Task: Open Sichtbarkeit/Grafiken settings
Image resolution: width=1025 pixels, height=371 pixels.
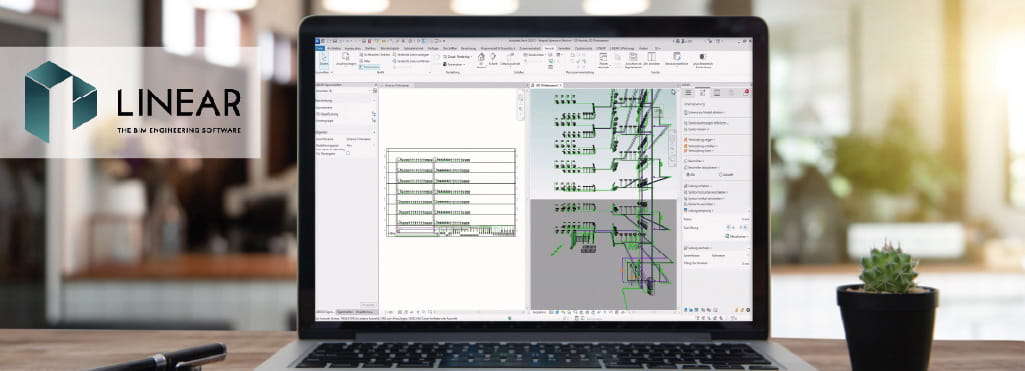Action: 375,54
